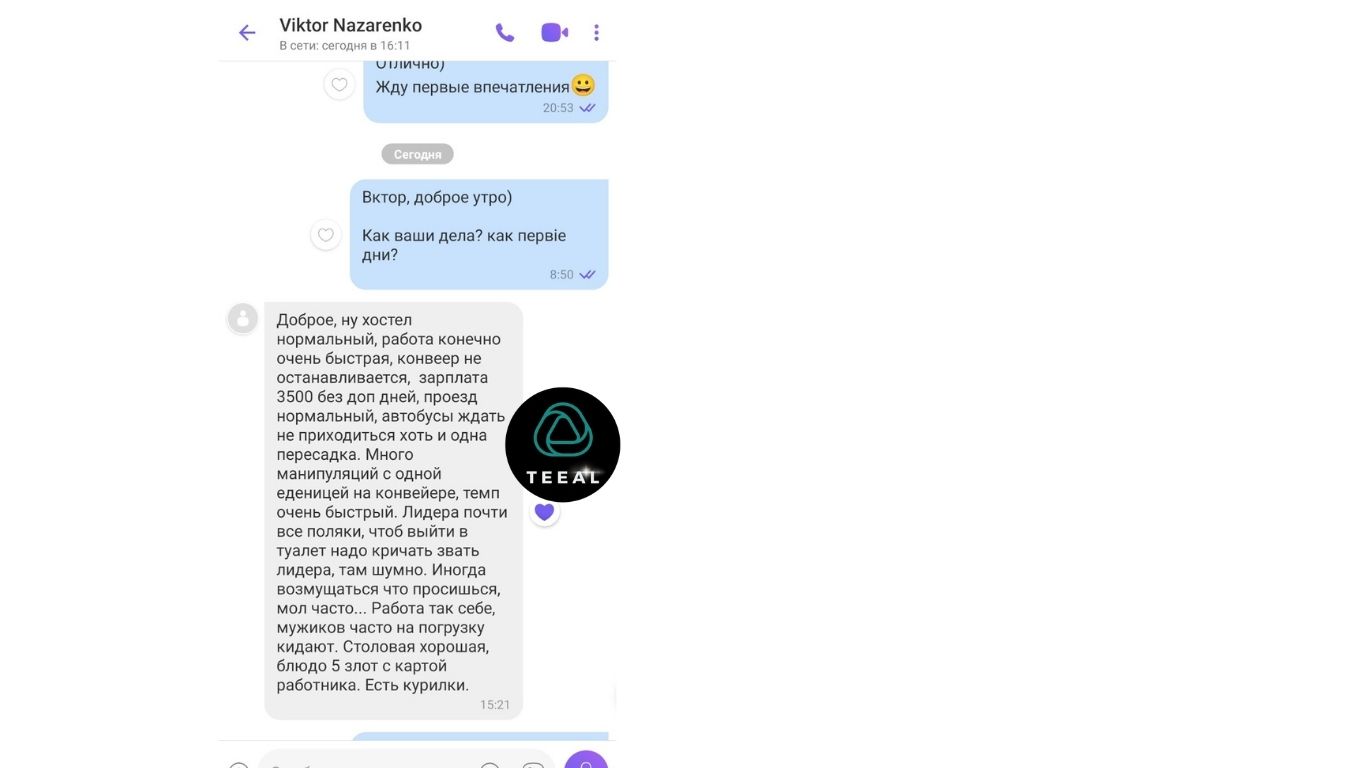
Task: Select the blue 'Как ваши дела?' message bubble
Action: (479, 235)
